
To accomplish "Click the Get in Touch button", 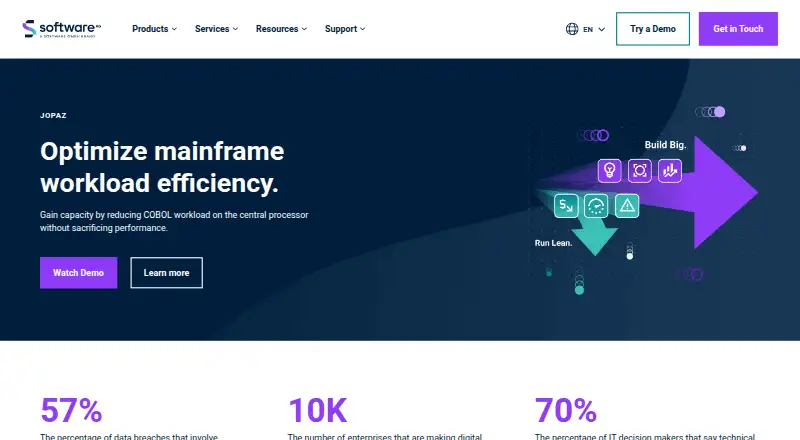I will [x=738, y=29].
